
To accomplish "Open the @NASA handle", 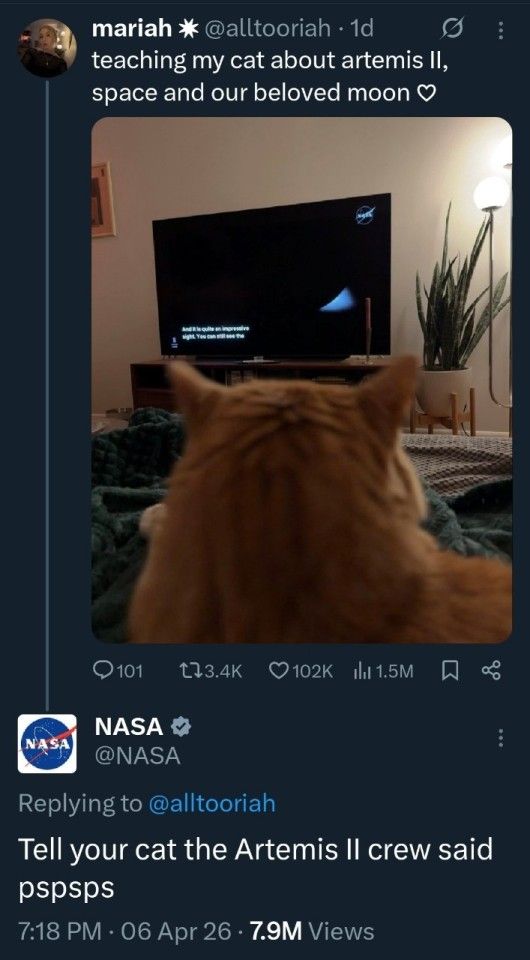I will (138, 757).
